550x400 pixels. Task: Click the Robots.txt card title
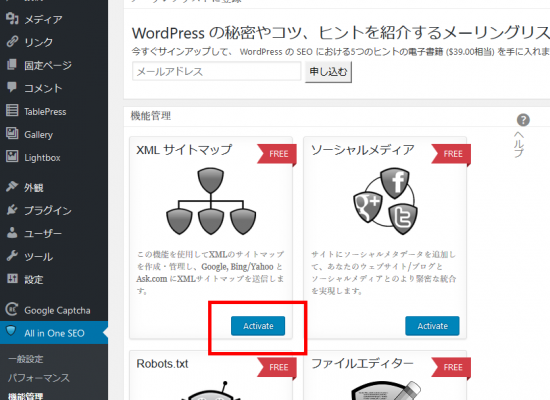[162, 364]
